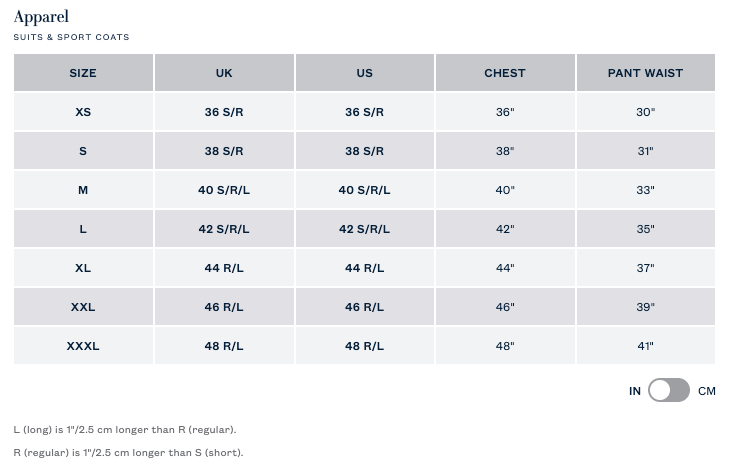Select the XXL size row label
Screen dimensions: 732x469
pos(83,307)
